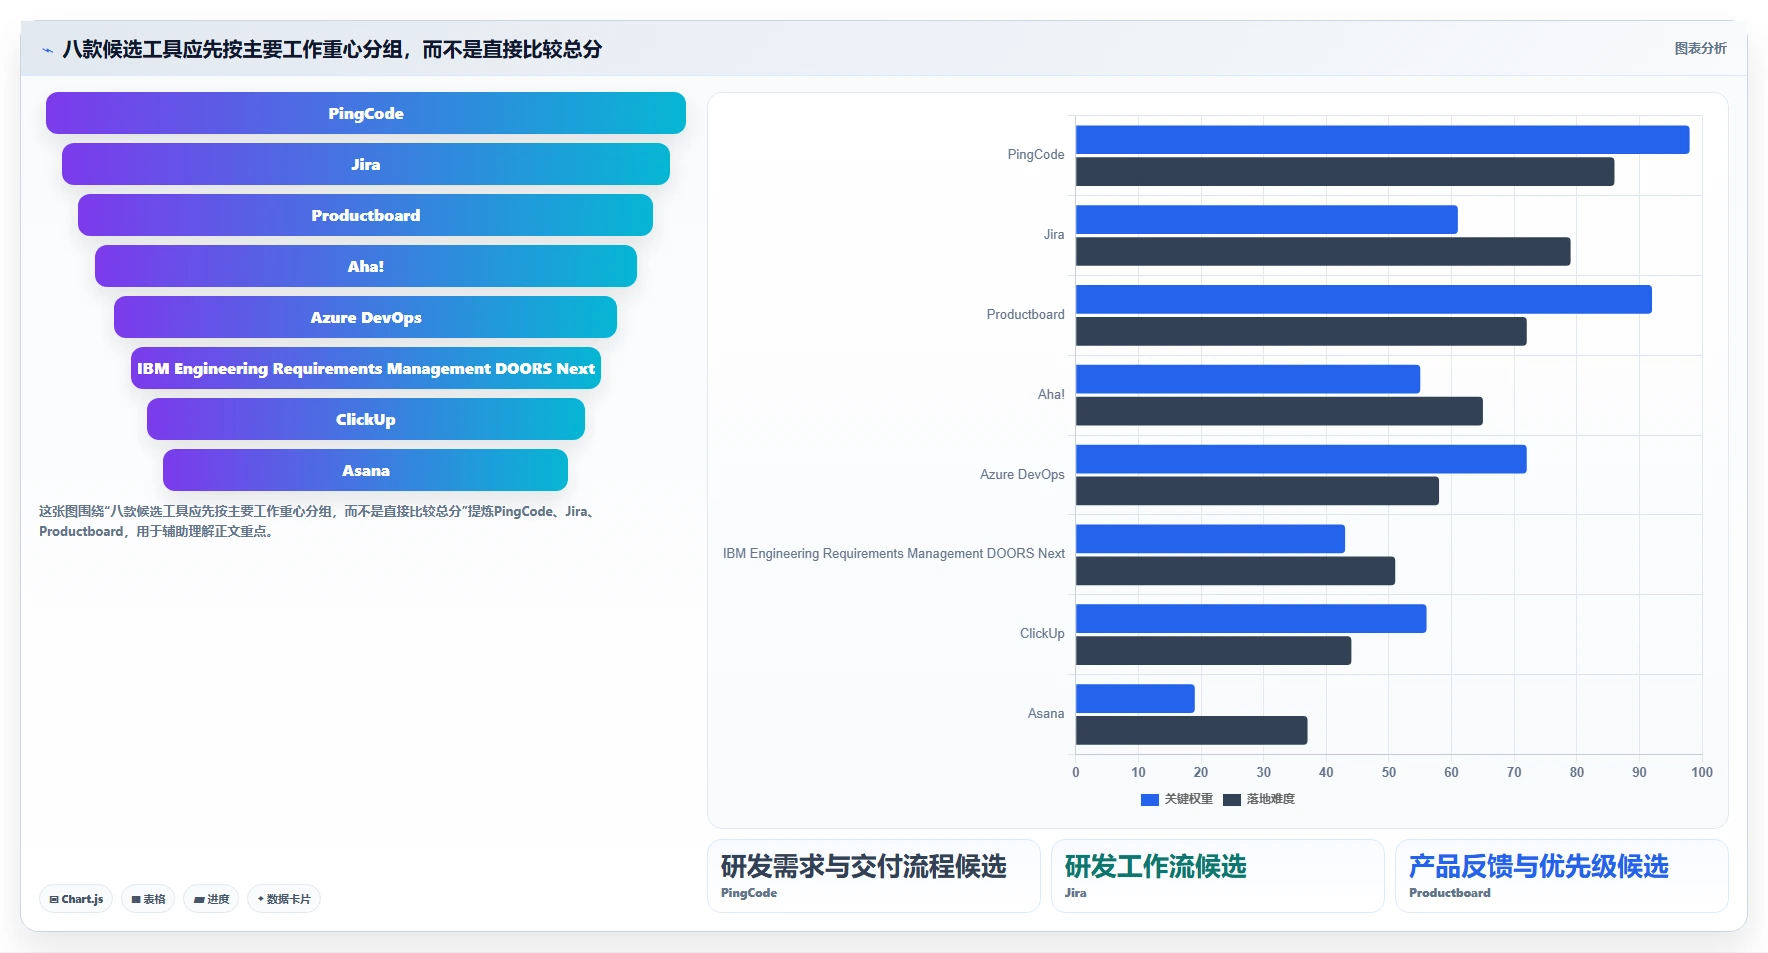Click the Productboard chart axis label

pyautogui.click(x=1026, y=315)
